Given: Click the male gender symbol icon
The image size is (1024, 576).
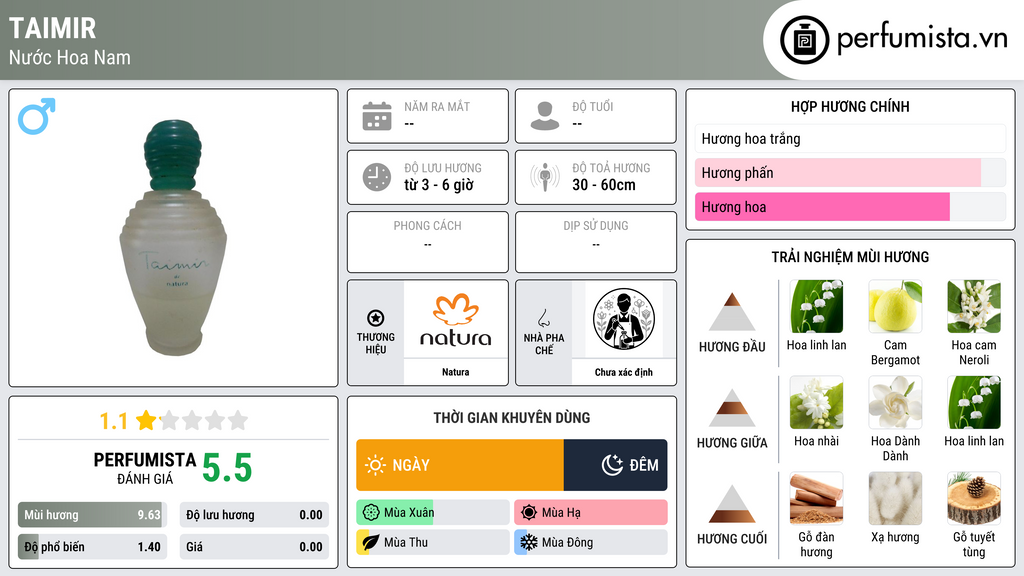Looking at the screenshot, I should [x=37, y=116].
